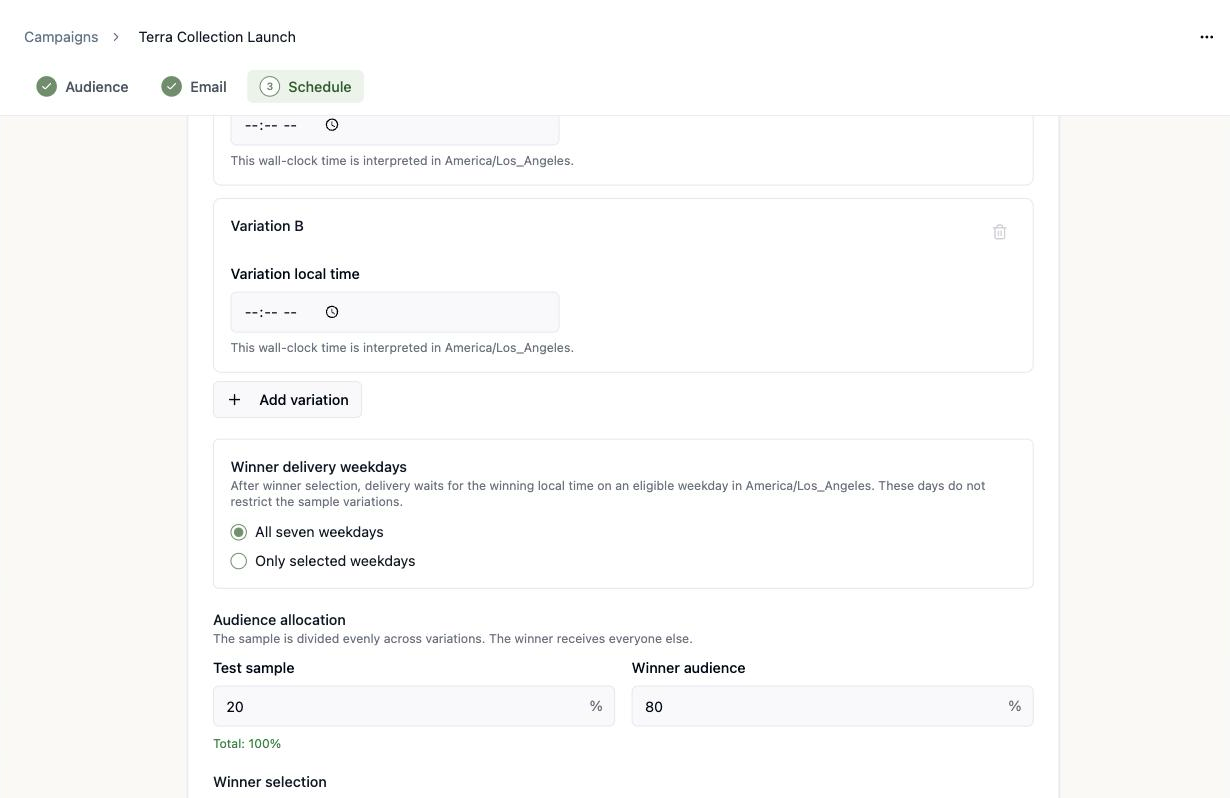Focus the Winner audience percentage field
The width and height of the screenshot is (1230, 798).
pyautogui.click(x=832, y=706)
